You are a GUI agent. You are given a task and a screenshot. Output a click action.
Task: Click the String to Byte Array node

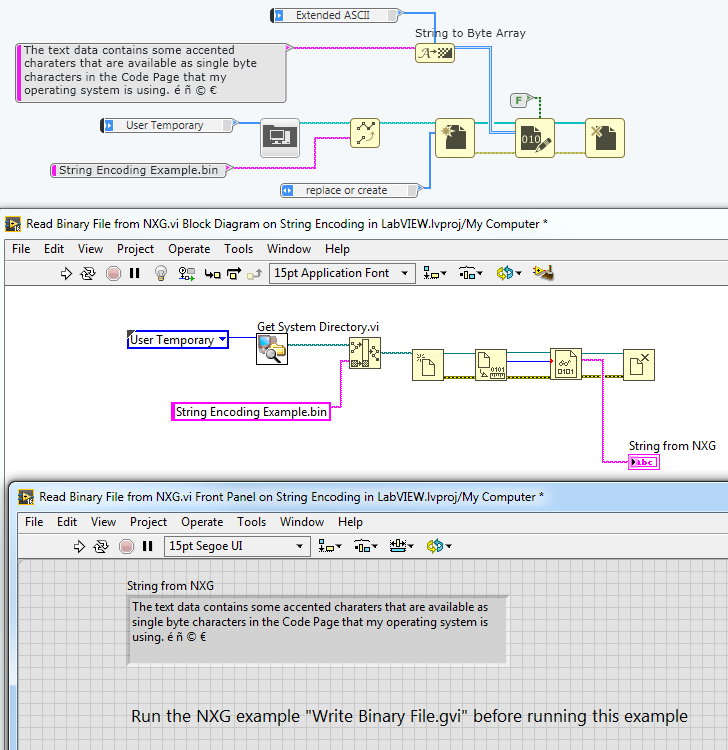(x=435, y=52)
